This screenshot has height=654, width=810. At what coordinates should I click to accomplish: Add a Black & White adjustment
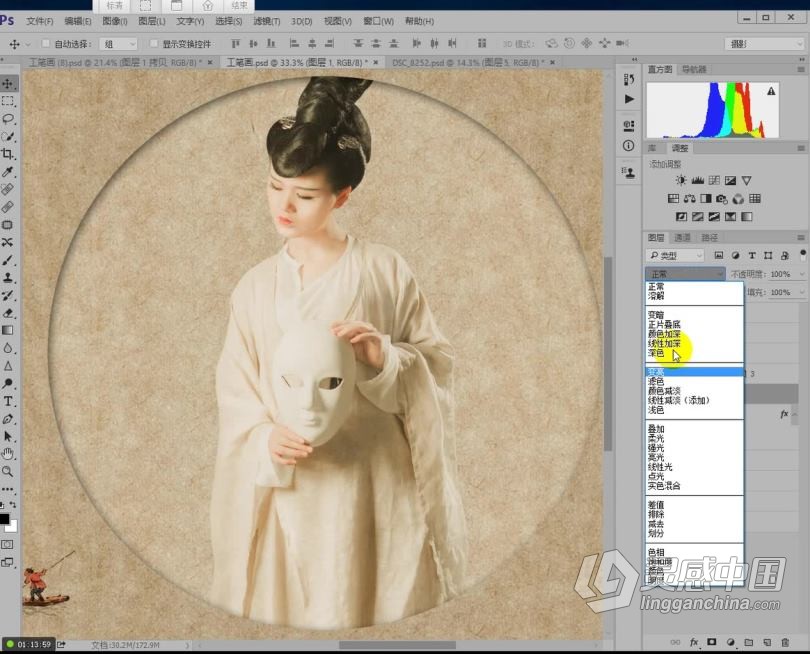(x=706, y=198)
